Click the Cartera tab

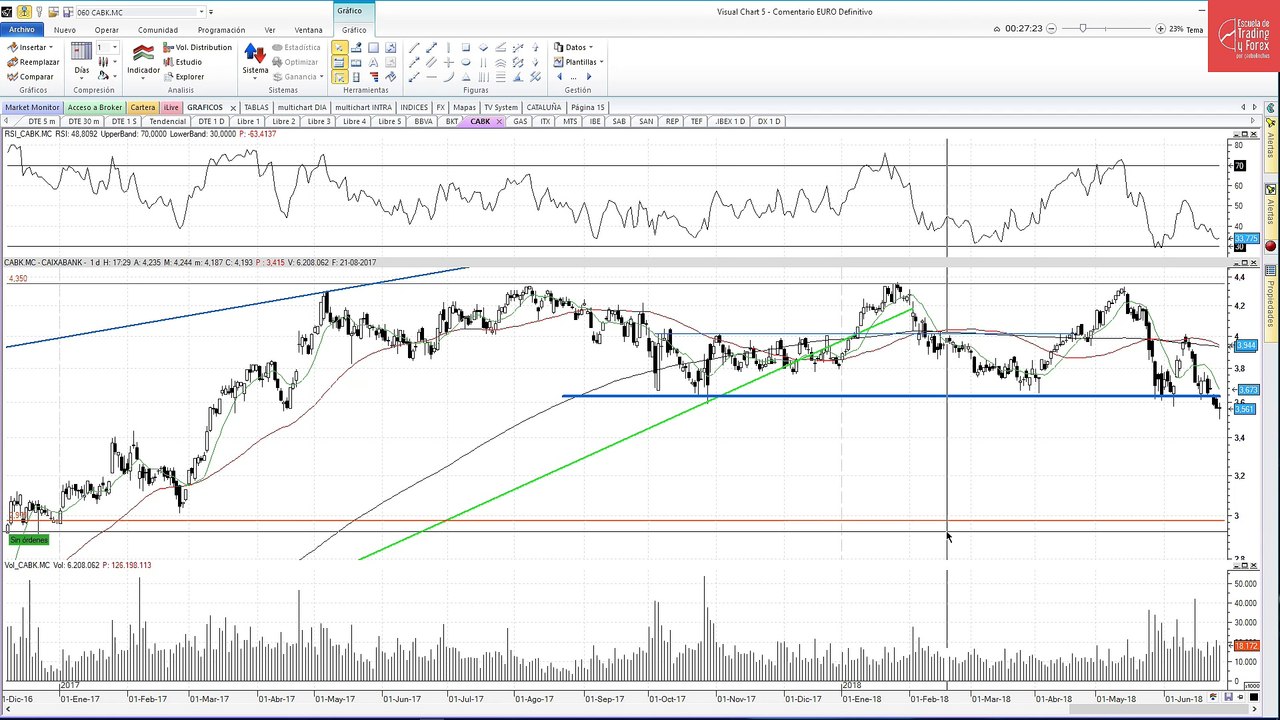[143, 107]
